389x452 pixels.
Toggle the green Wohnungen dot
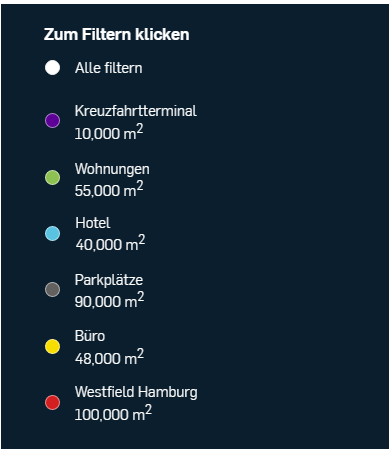coord(52,177)
